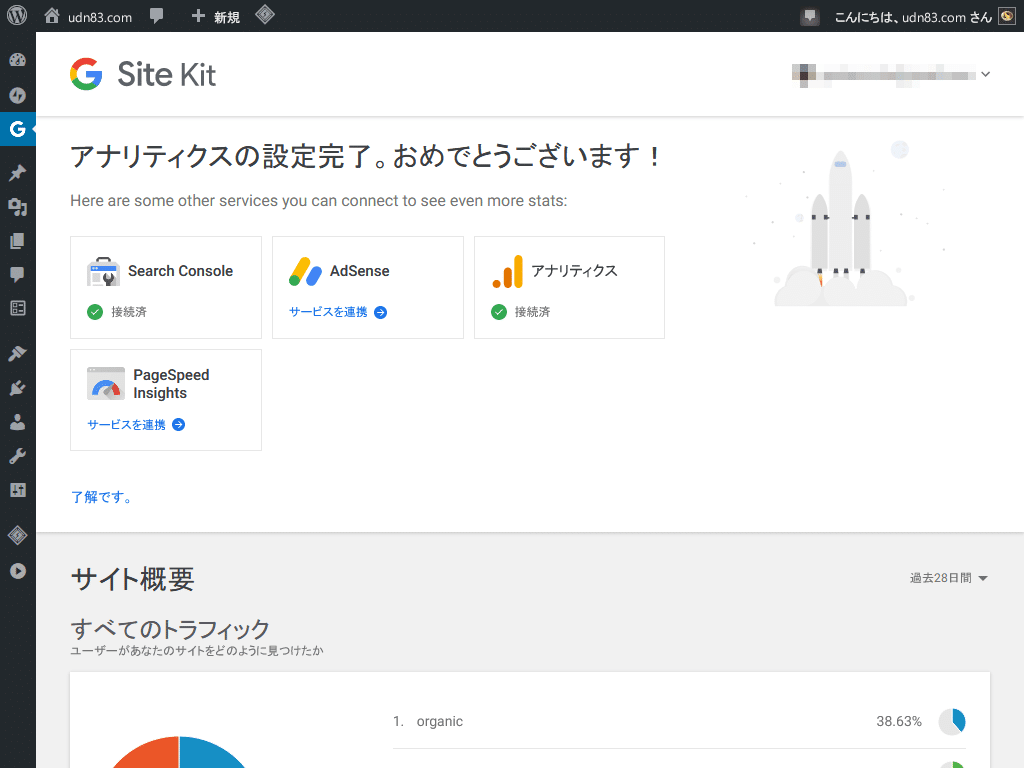The width and height of the screenshot is (1024, 768).
Task: Connect AdSense via サービスを連携 link
Action: pos(338,312)
